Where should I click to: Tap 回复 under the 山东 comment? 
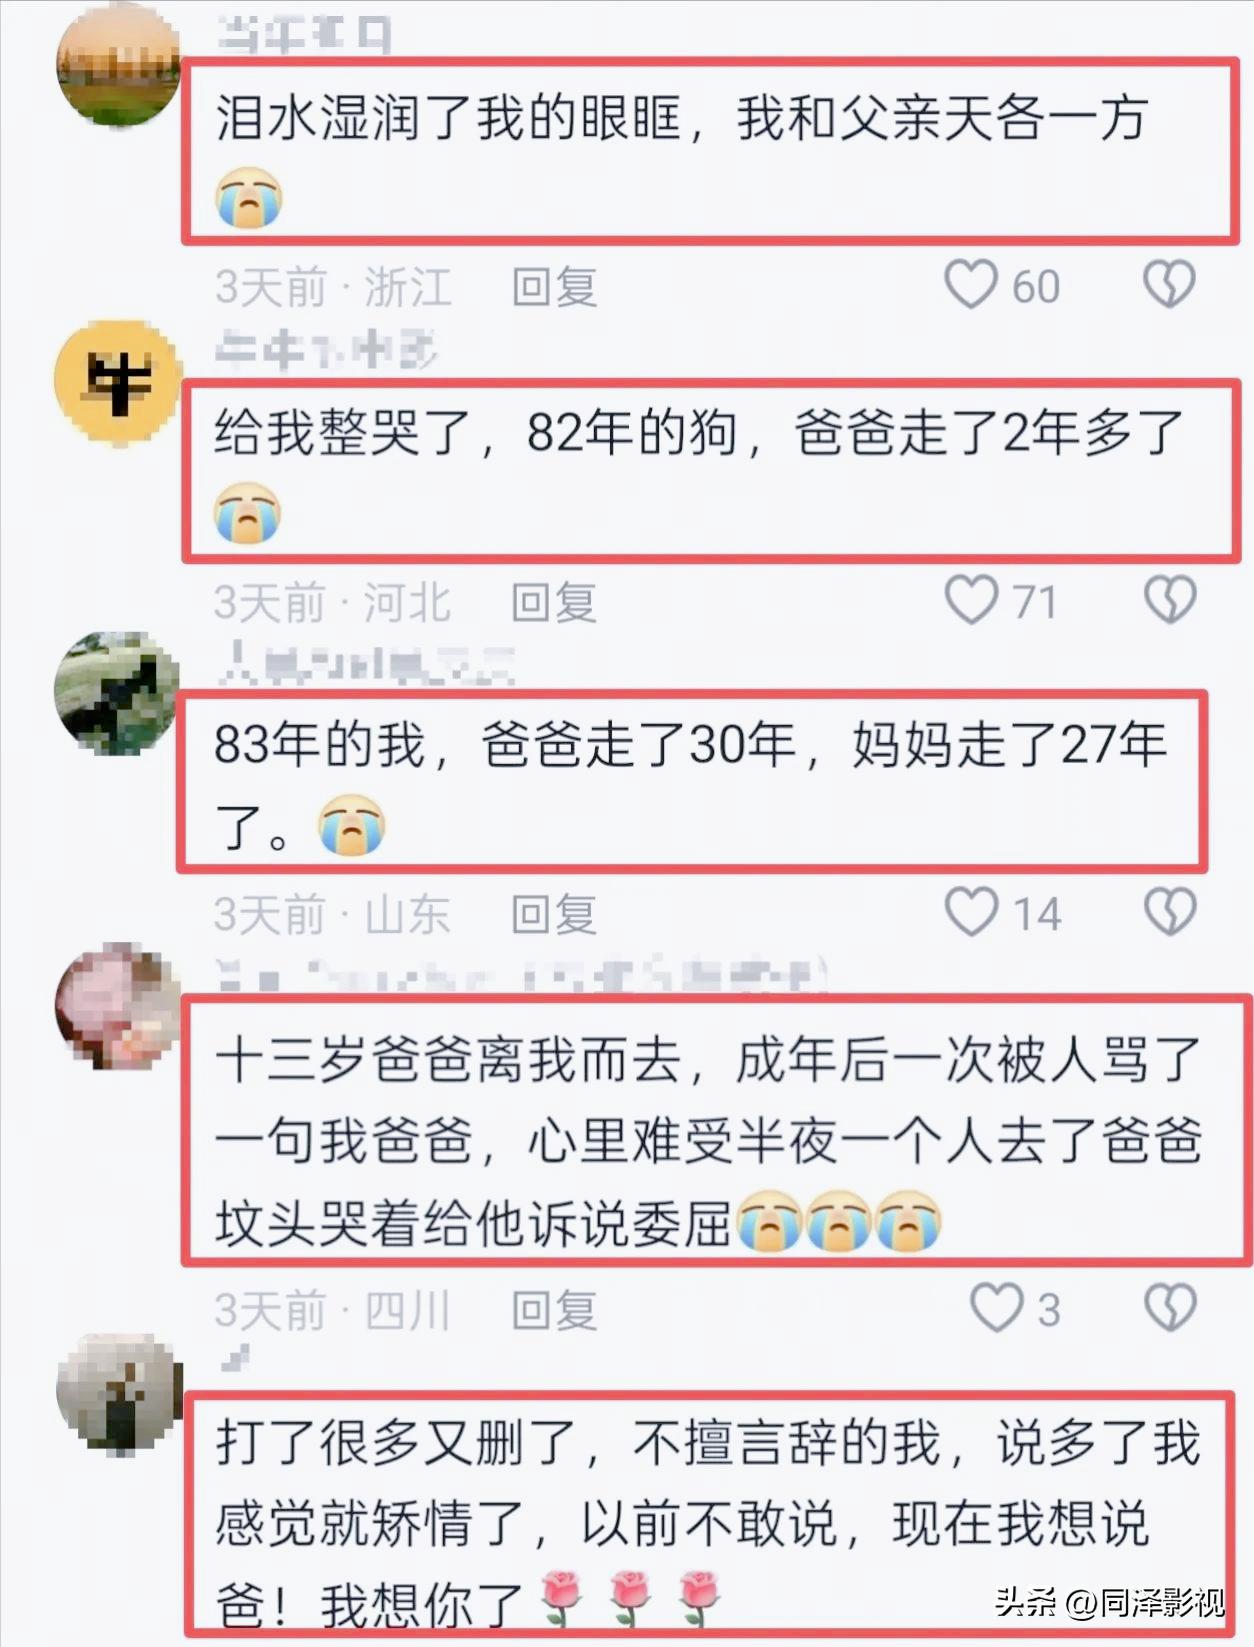[555, 914]
